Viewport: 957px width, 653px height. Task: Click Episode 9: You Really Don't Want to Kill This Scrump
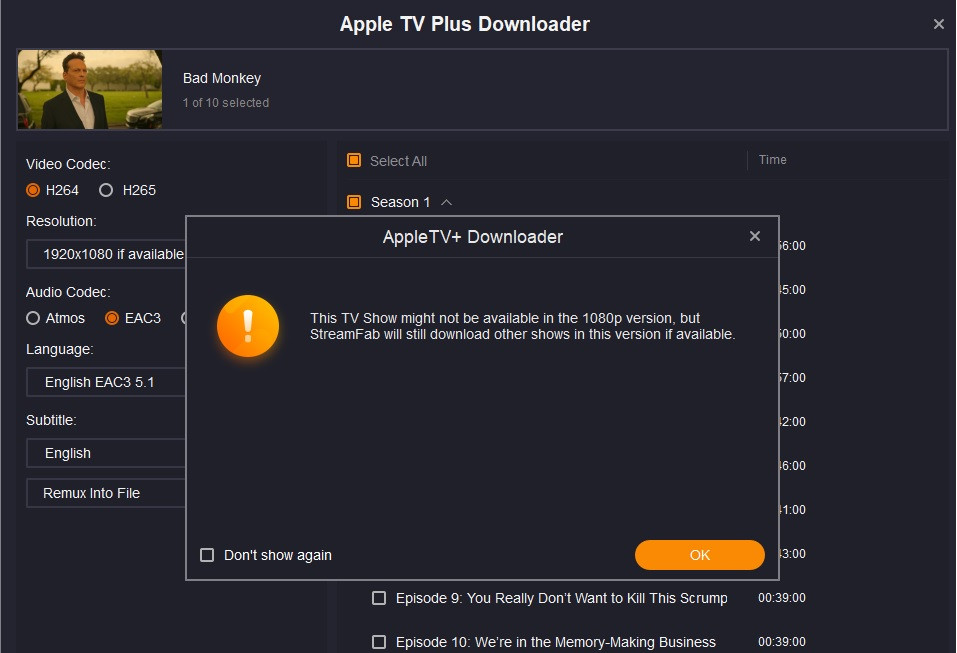pos(562,598)
